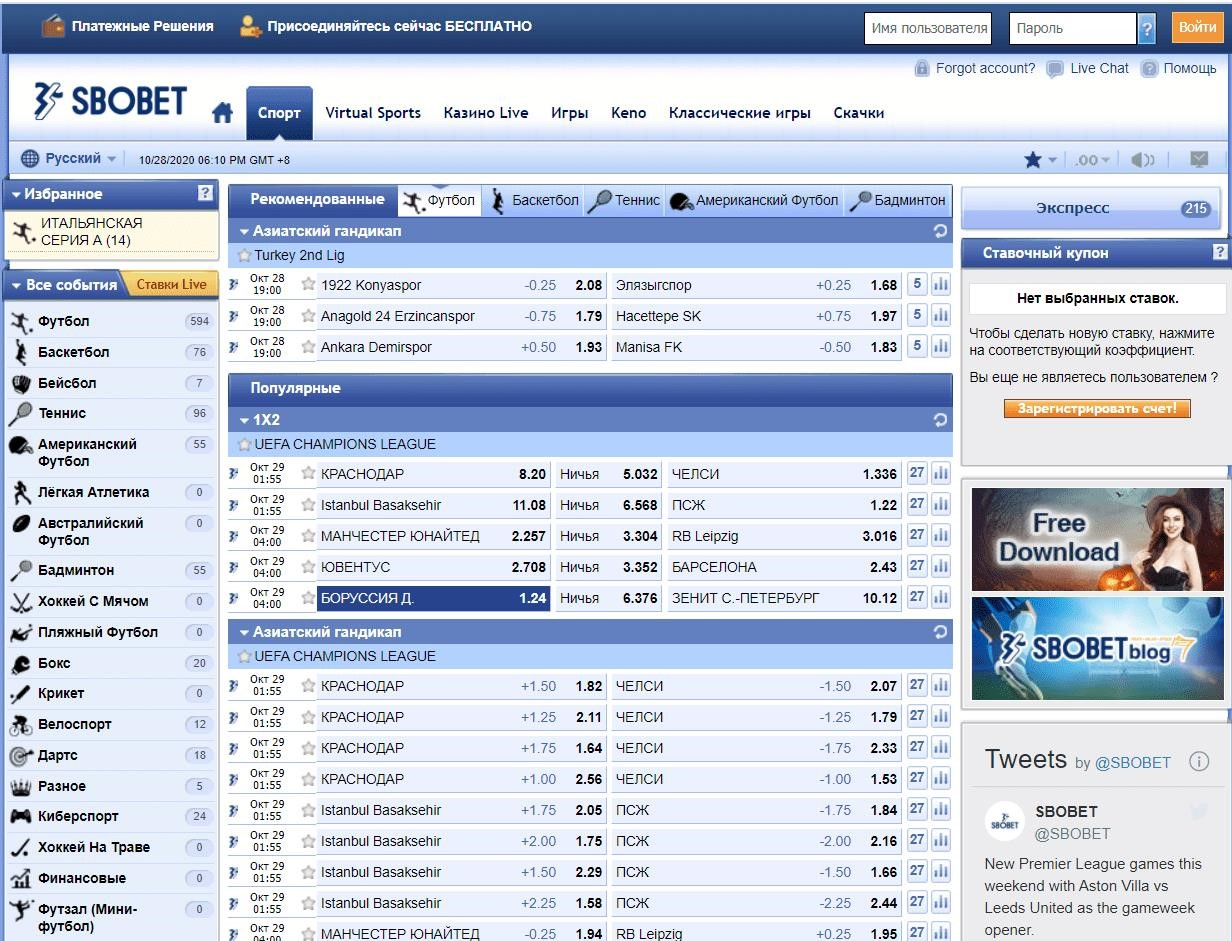1232x941 pixels.
Task: Click the Зарегистрировать счет! button
Action: [1097, 409]
